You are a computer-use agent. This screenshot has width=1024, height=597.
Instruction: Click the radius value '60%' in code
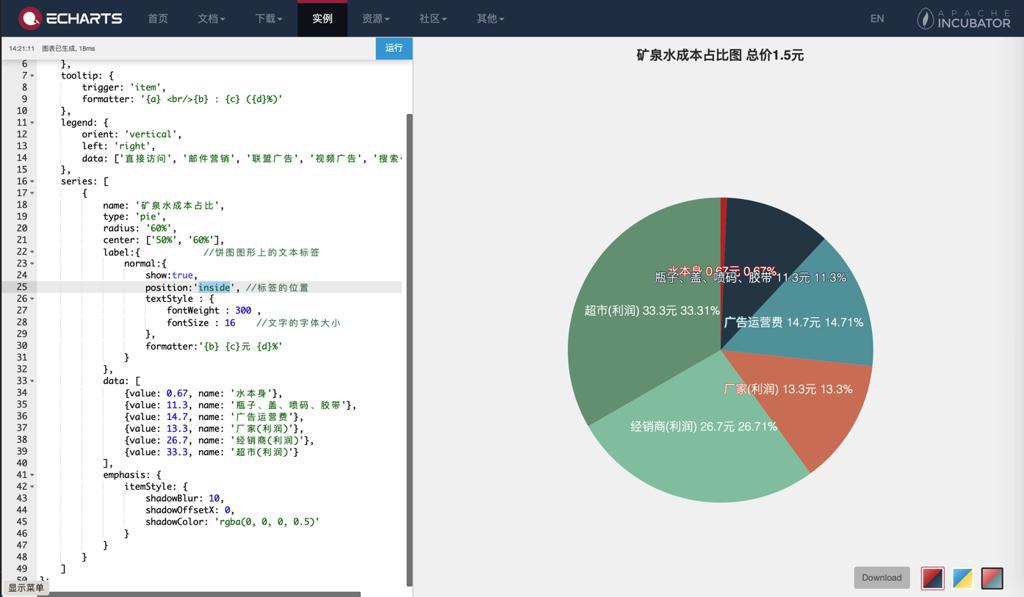click(x=159, y=229)
